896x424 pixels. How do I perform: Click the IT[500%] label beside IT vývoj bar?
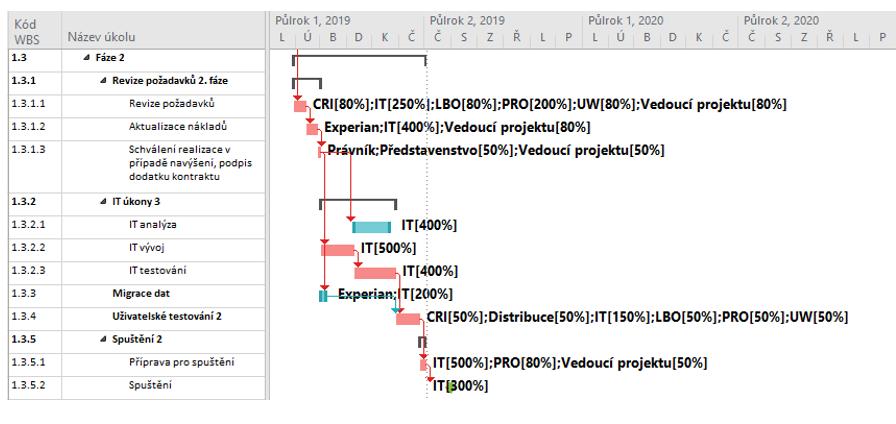(x=388, y=248)
